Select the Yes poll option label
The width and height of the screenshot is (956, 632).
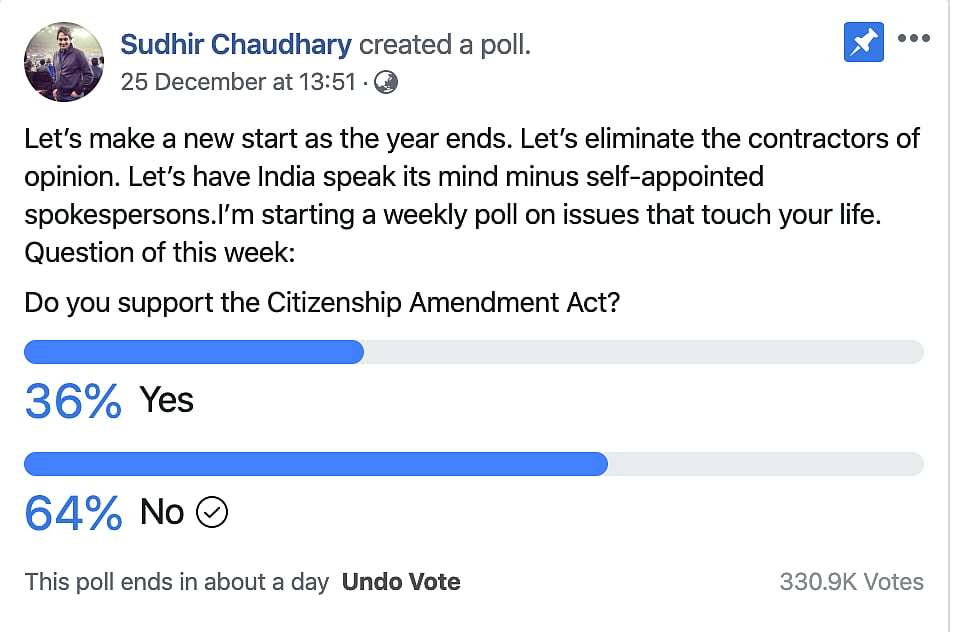(x=167, y=400)
